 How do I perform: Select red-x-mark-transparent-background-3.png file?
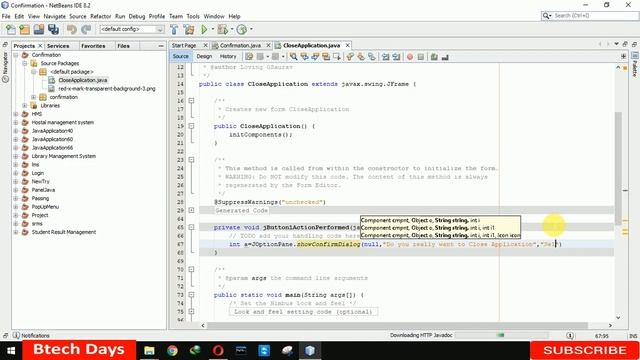tap(107, 89)
